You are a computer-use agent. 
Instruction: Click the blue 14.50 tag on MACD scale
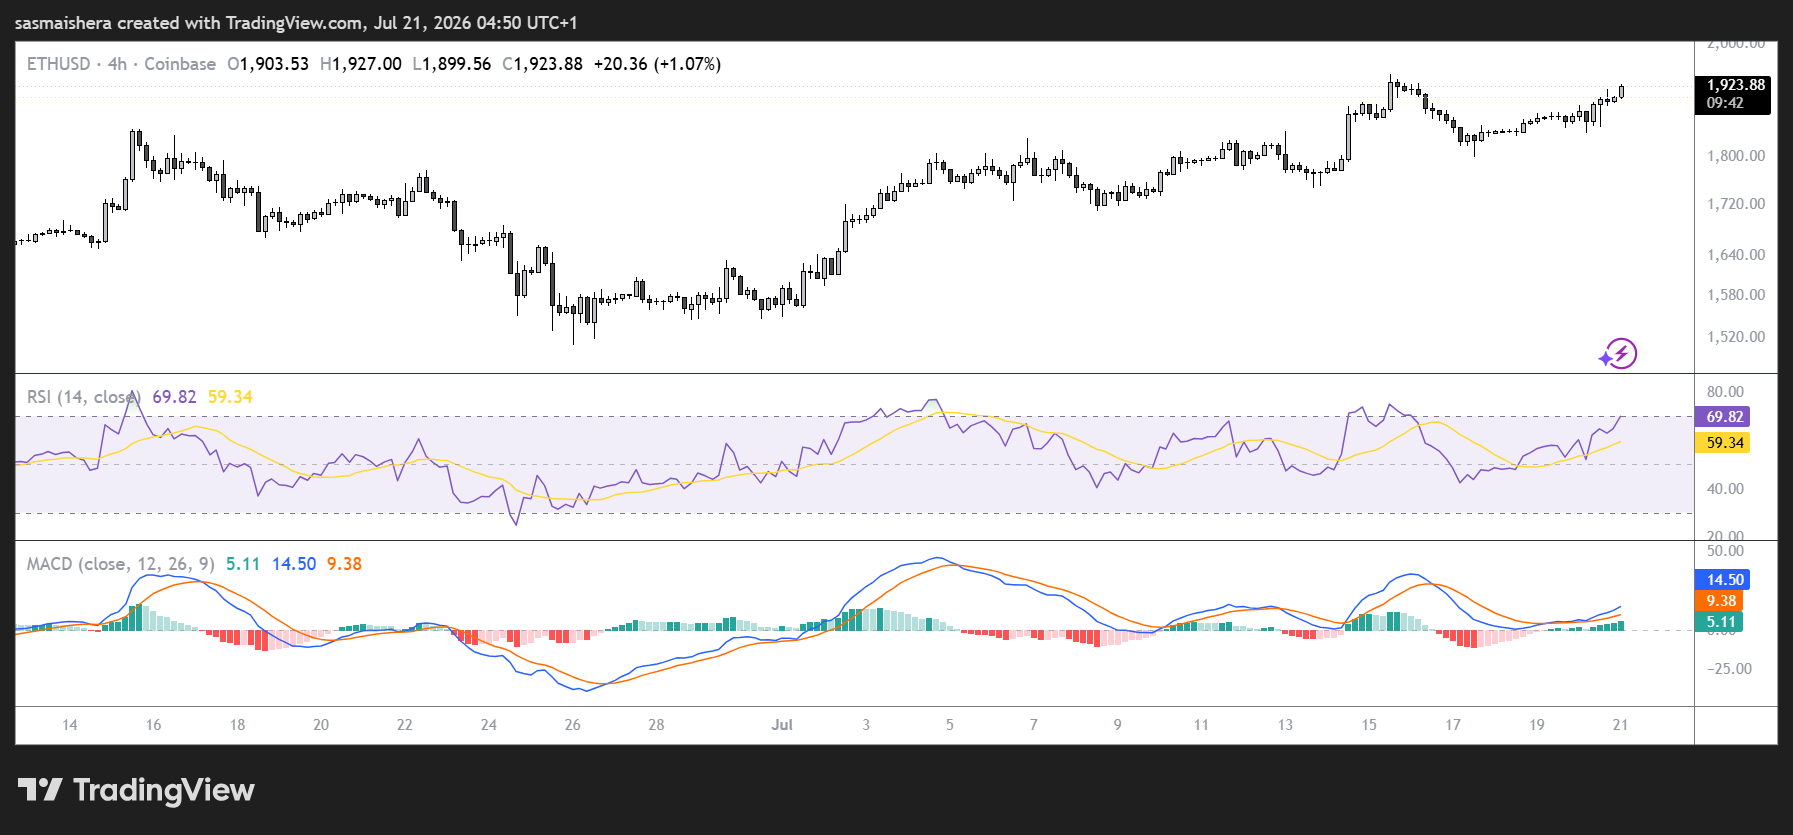[1723, 580]
